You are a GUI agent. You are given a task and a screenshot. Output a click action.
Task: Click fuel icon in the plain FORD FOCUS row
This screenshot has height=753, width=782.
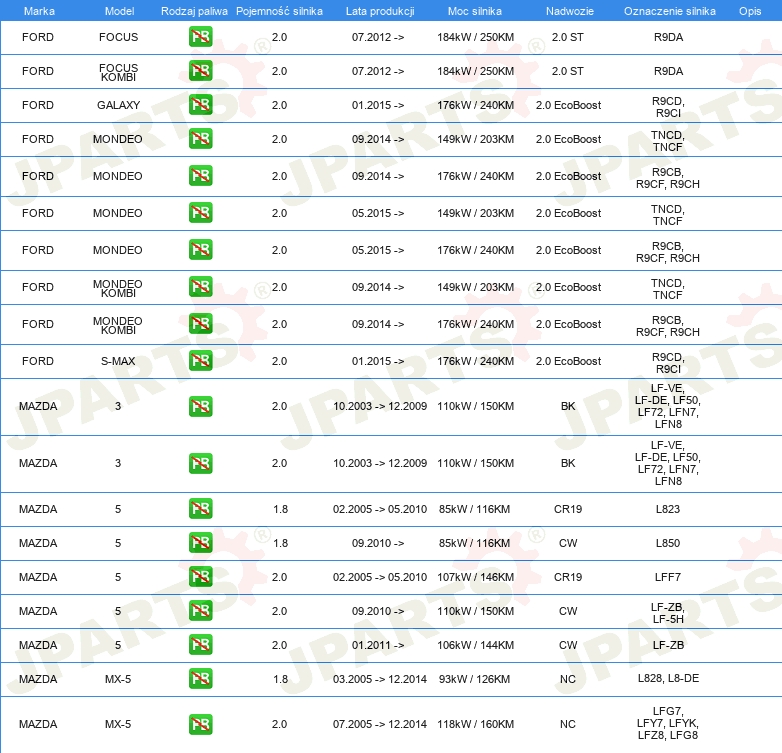point(200,37)
